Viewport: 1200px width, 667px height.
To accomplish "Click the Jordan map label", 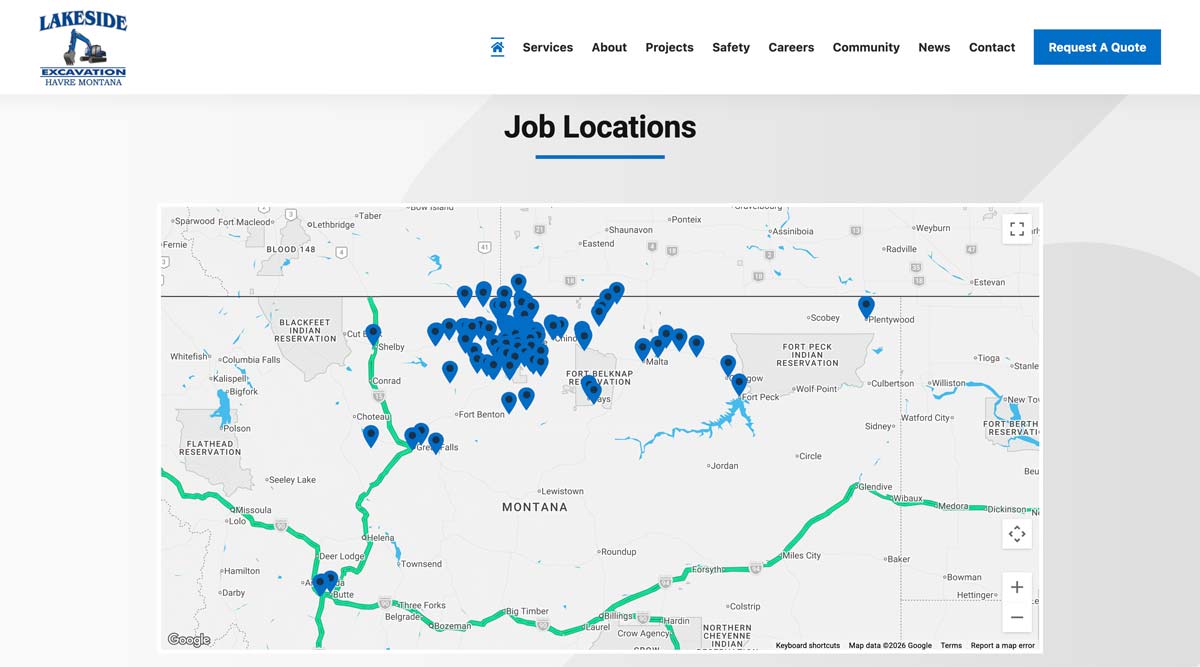I will (724, 466).
